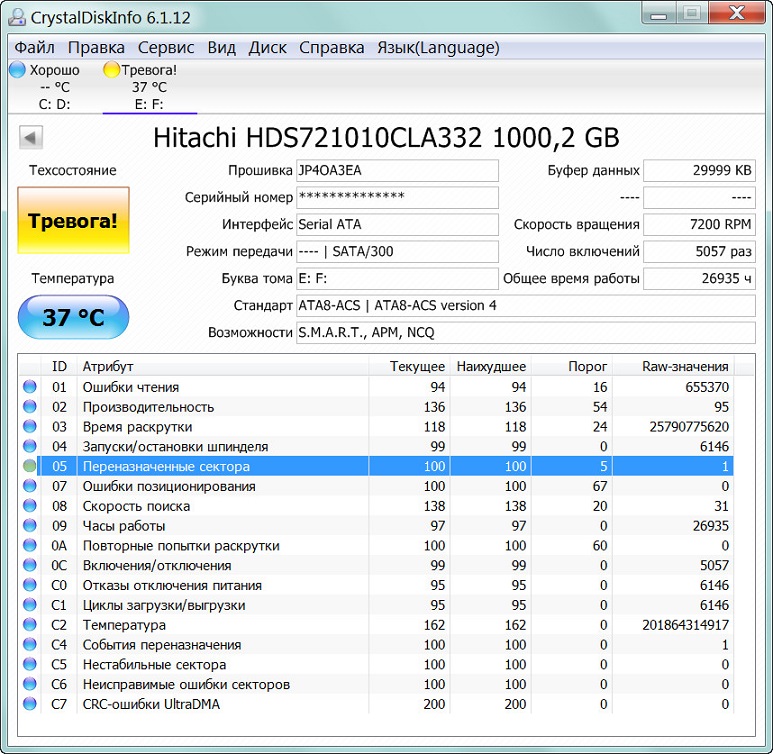Select the row Ошибки чтения

(376, 387)
